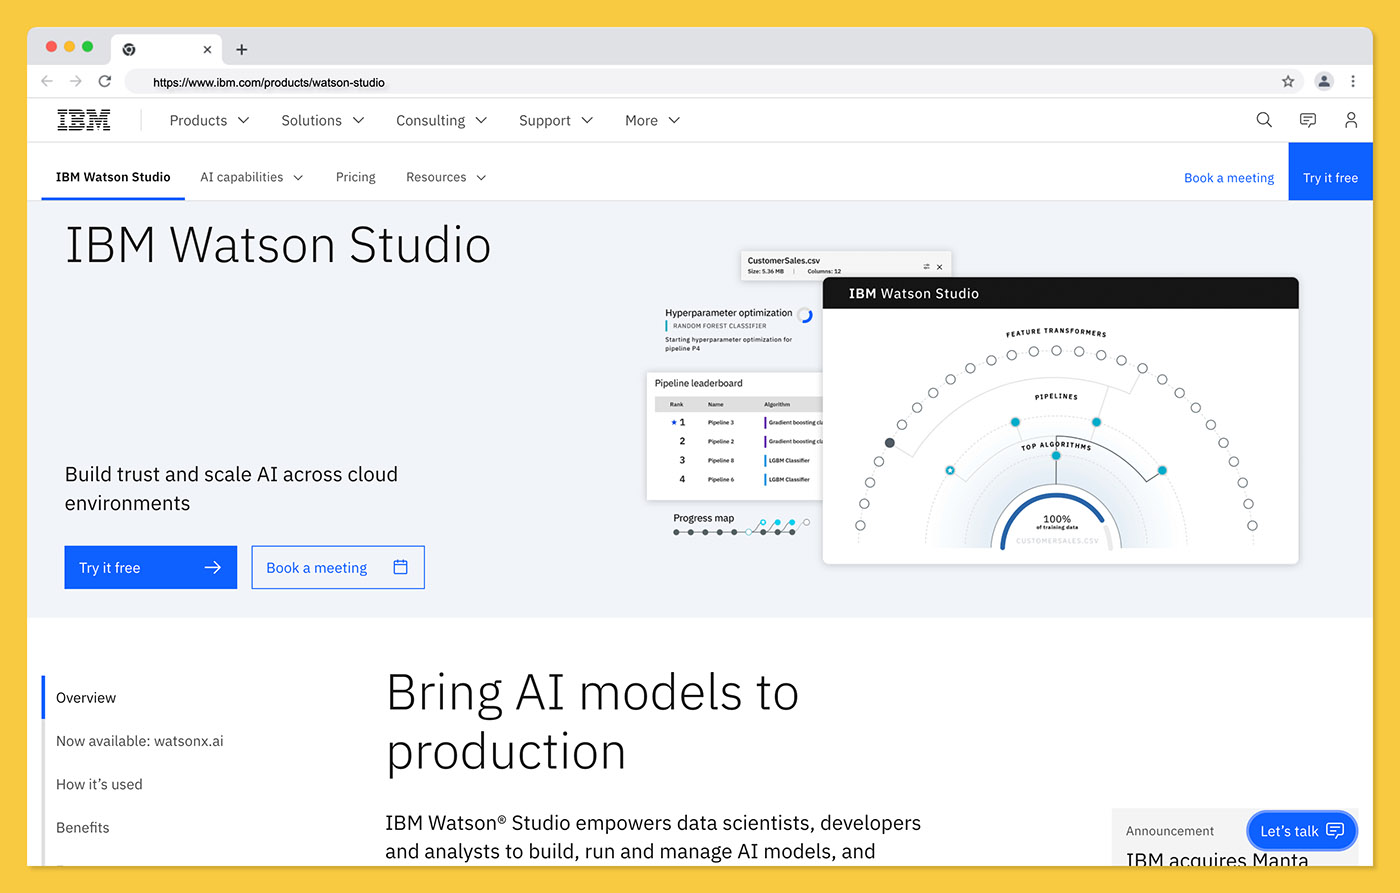Viewport: 1400px width, 893px height.
Task: Click the Pipeline 3 leaderboard row
Action: pos(740,422)
